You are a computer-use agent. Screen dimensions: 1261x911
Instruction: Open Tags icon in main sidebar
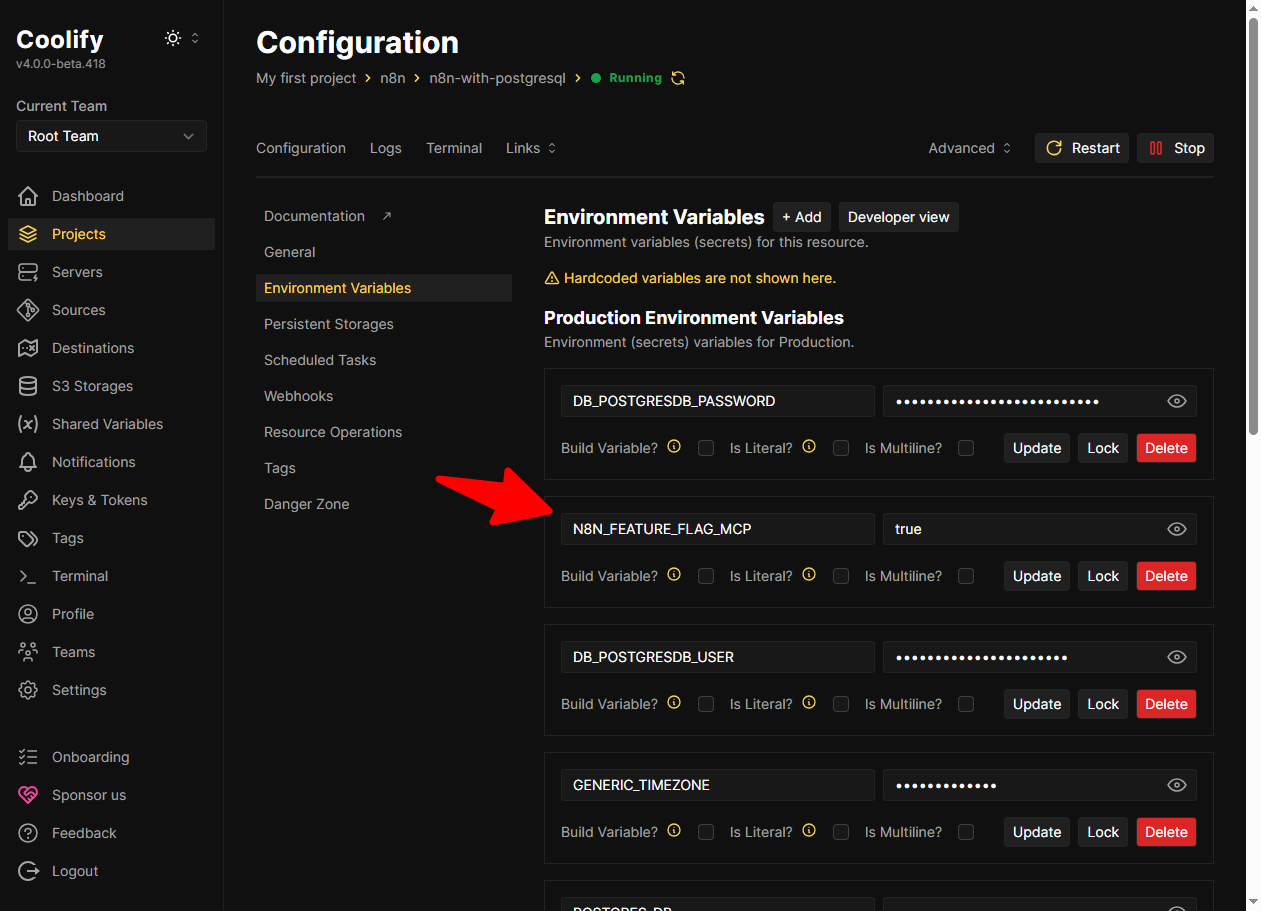(28, 538)
